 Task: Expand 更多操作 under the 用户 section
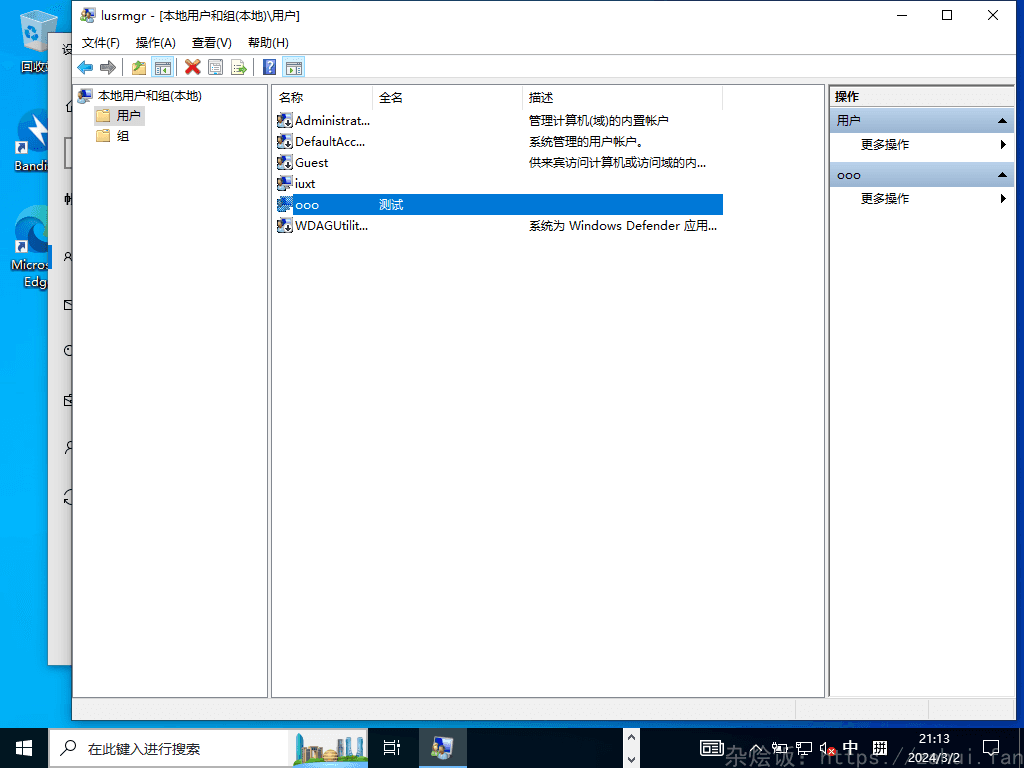[x=885, y=145]
